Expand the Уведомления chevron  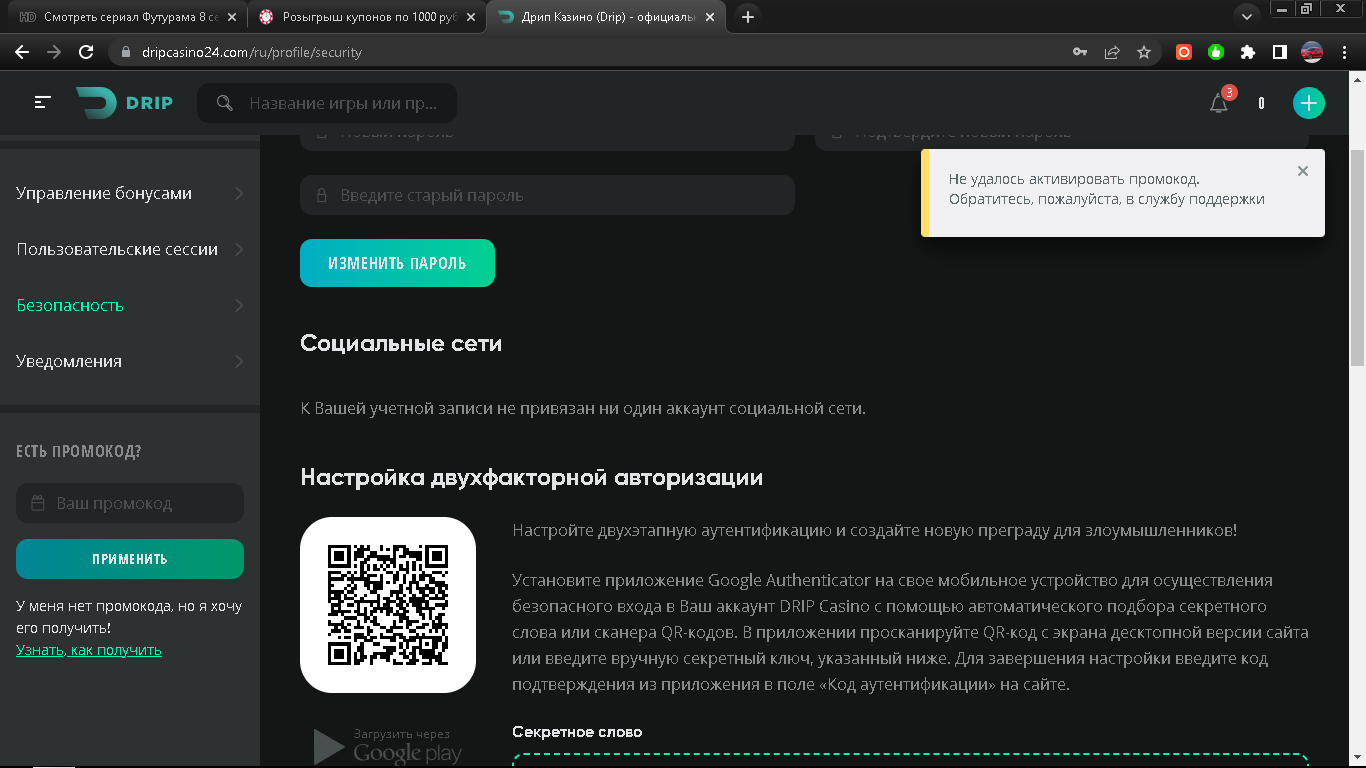pos(239,361)
